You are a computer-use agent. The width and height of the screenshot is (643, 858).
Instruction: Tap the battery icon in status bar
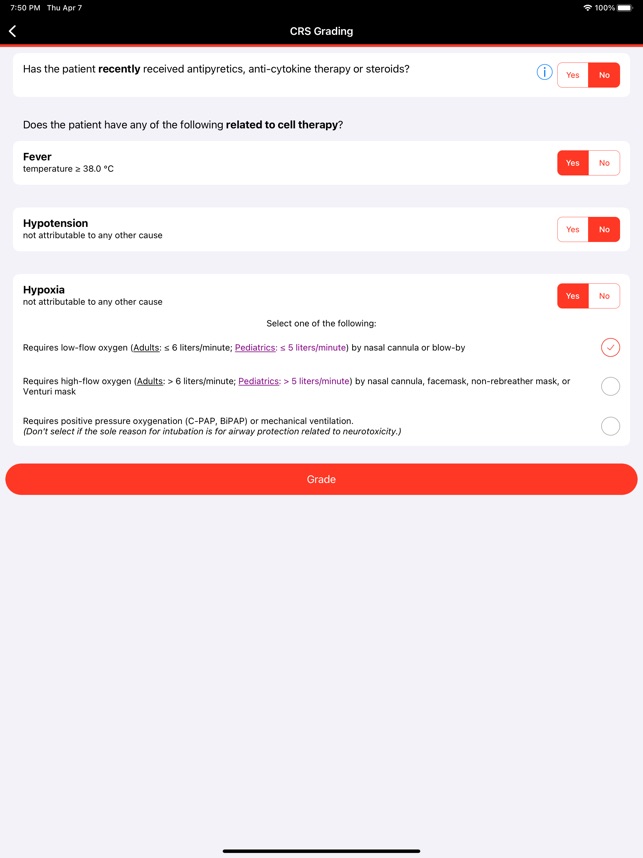click(626, 8)
